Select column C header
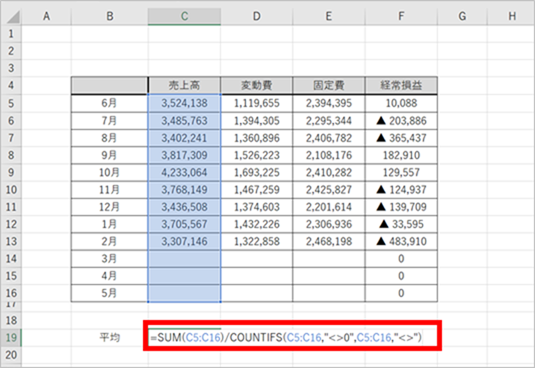The height and width of the screenshot is (368, 535). pyautogui.click(x=184, y=16)
